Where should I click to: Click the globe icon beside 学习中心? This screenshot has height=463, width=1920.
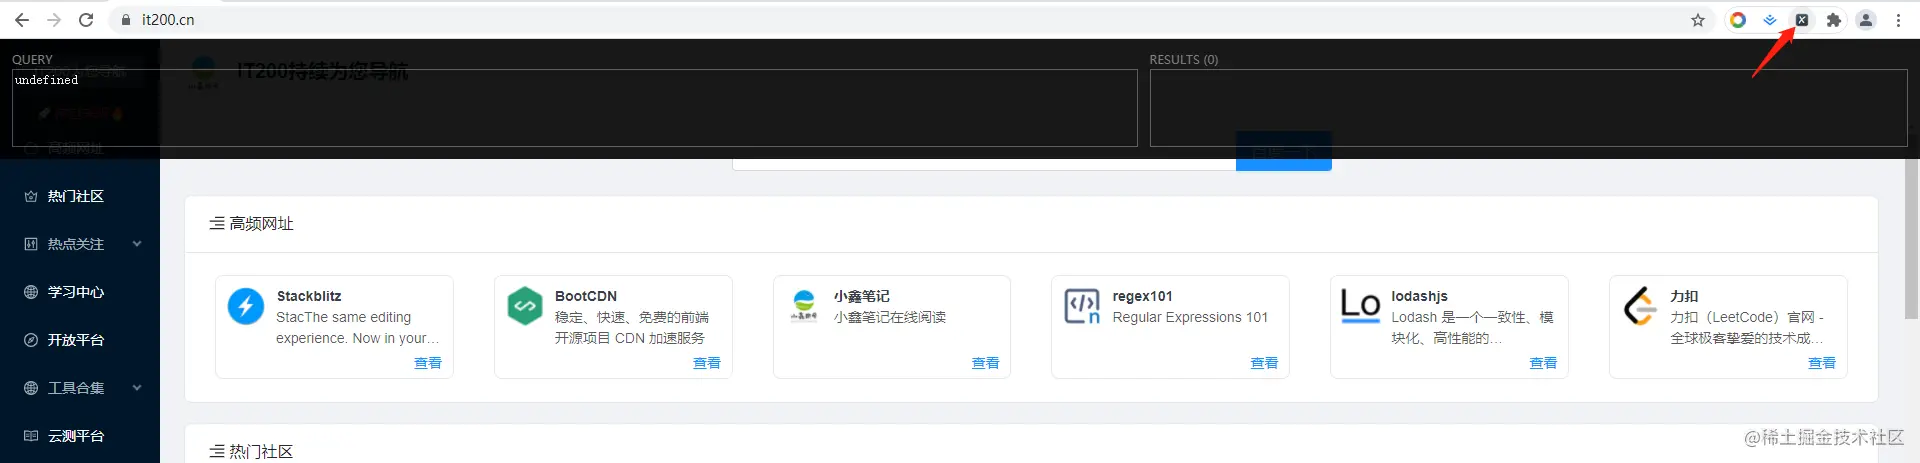tap(31, 292)
